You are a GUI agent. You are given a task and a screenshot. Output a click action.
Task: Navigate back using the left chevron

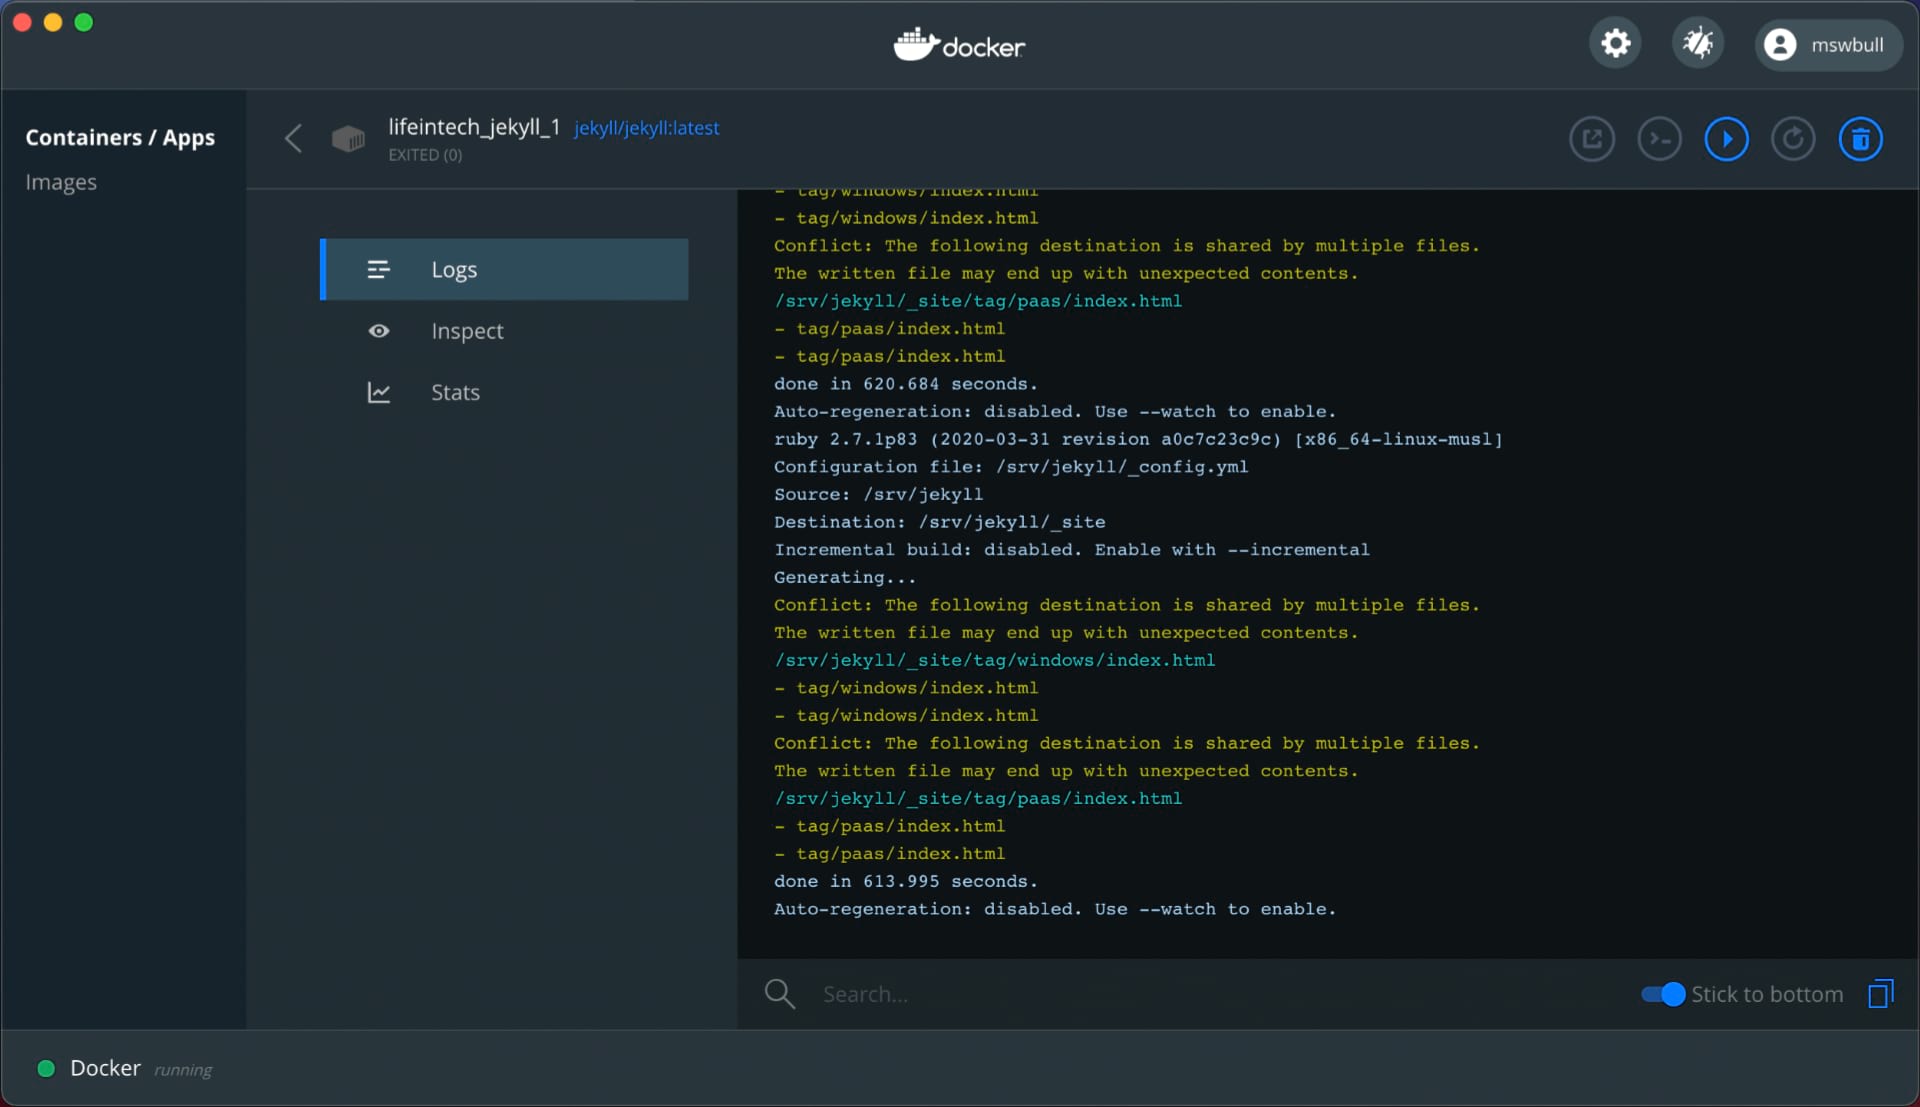pos(293,139)
